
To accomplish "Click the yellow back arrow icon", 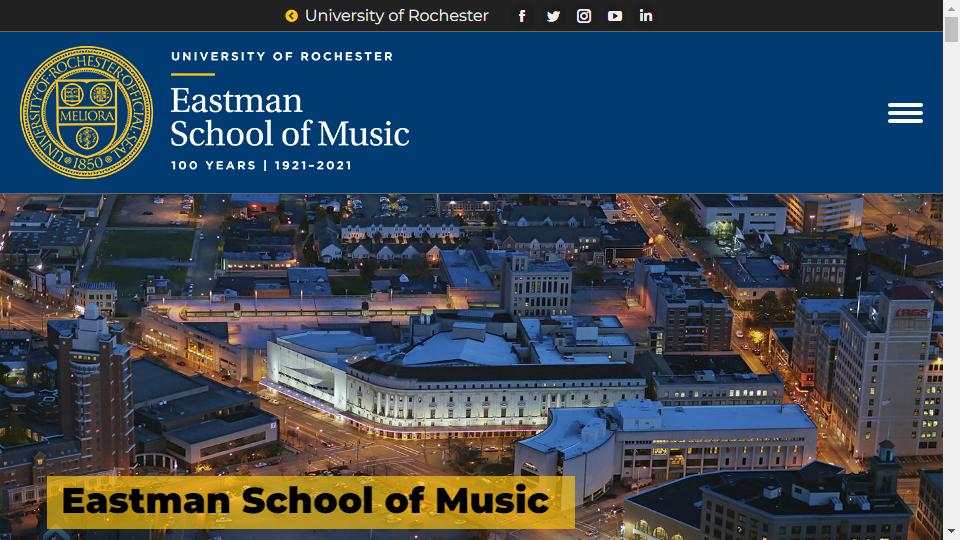I will (x=291, y=16).
